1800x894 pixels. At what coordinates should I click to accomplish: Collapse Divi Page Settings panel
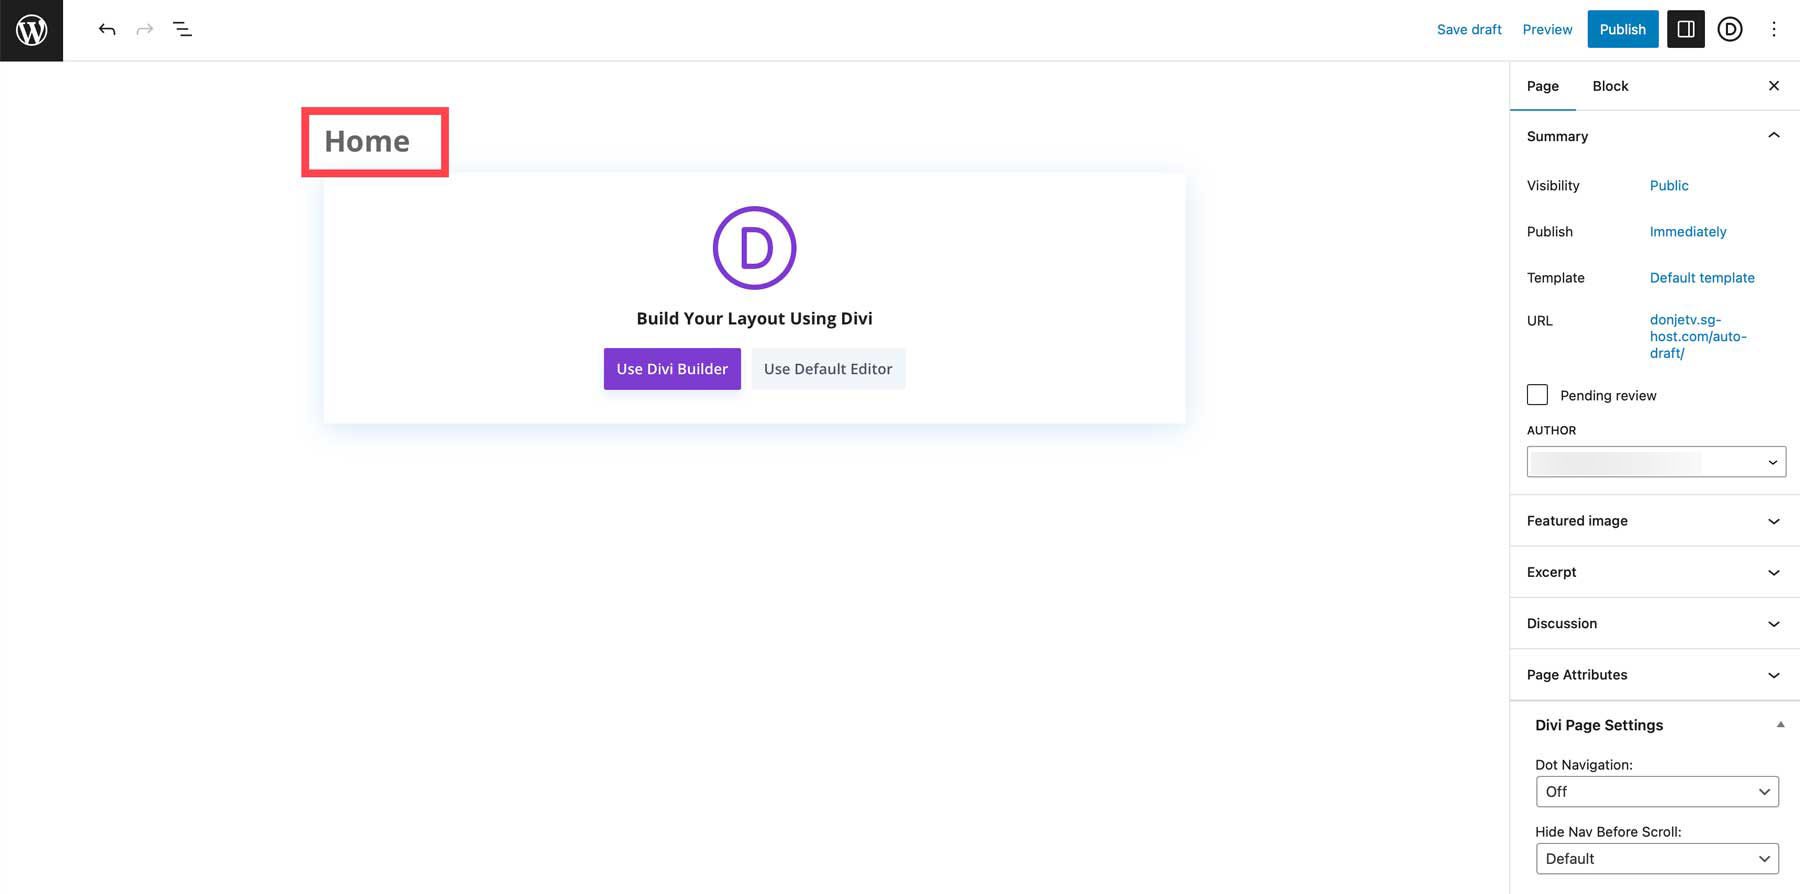tap(1780, 725)
